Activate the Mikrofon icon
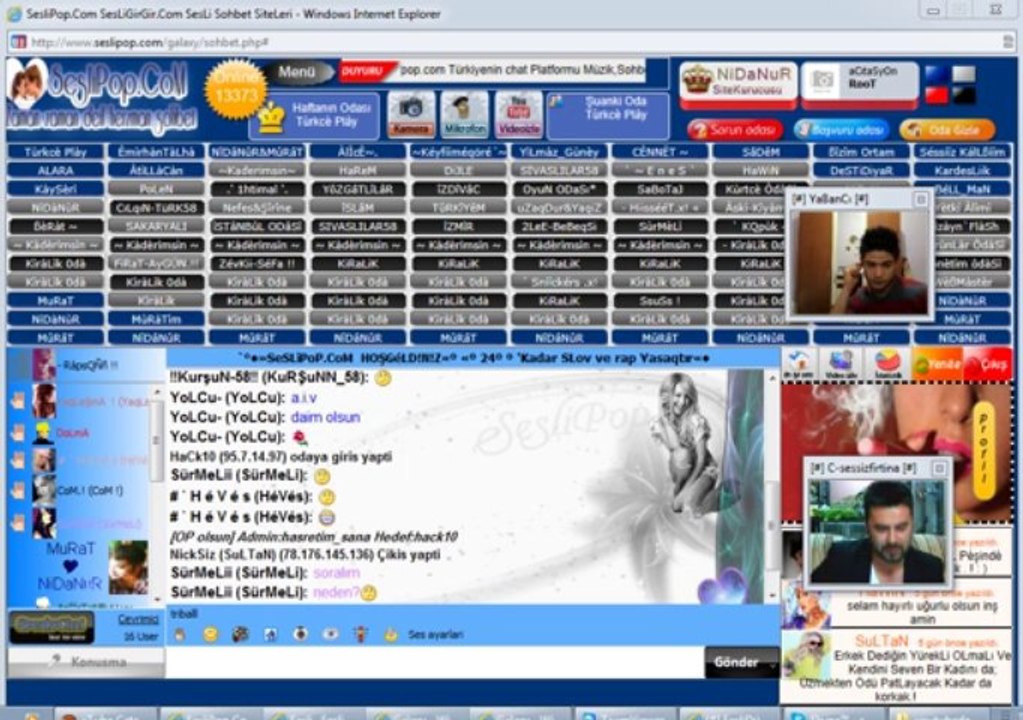Screen dimensions: 1023x720 point(464,114)
